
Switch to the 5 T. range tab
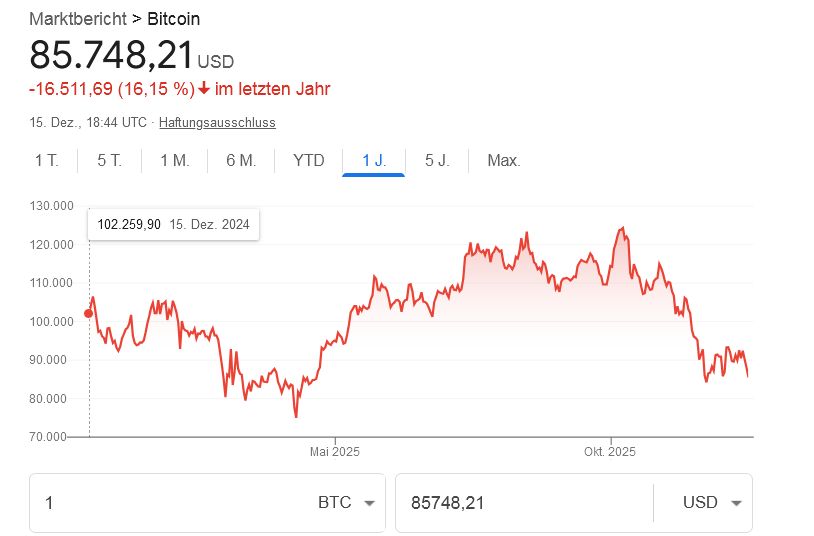click(109, 160)
